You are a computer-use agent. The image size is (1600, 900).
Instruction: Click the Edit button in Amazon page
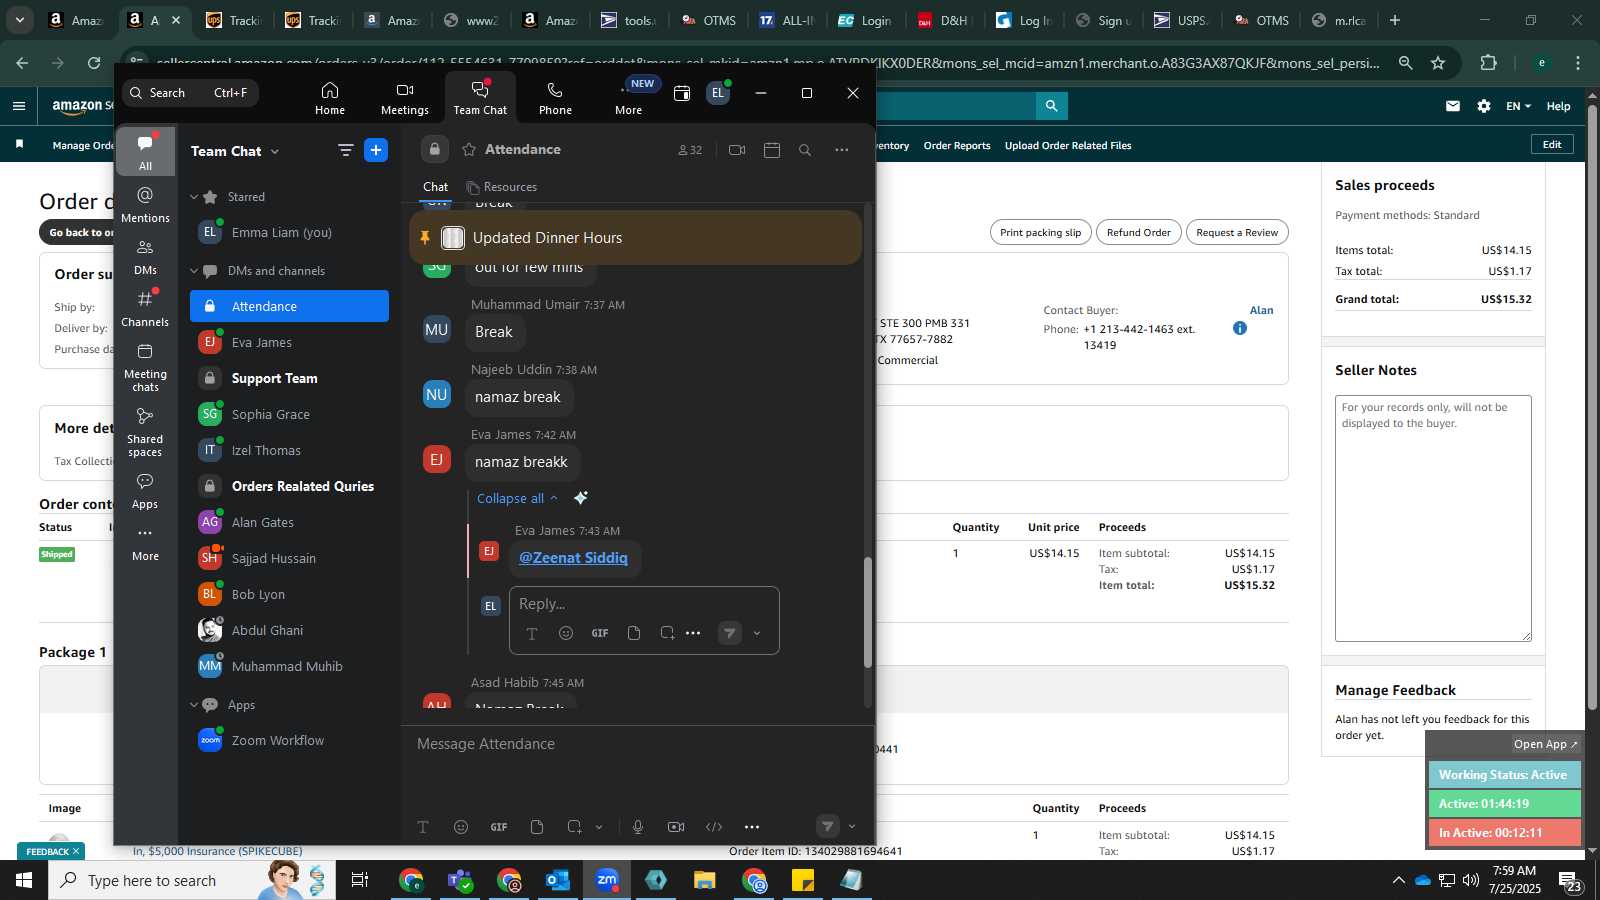click(x=1552, y=144)
